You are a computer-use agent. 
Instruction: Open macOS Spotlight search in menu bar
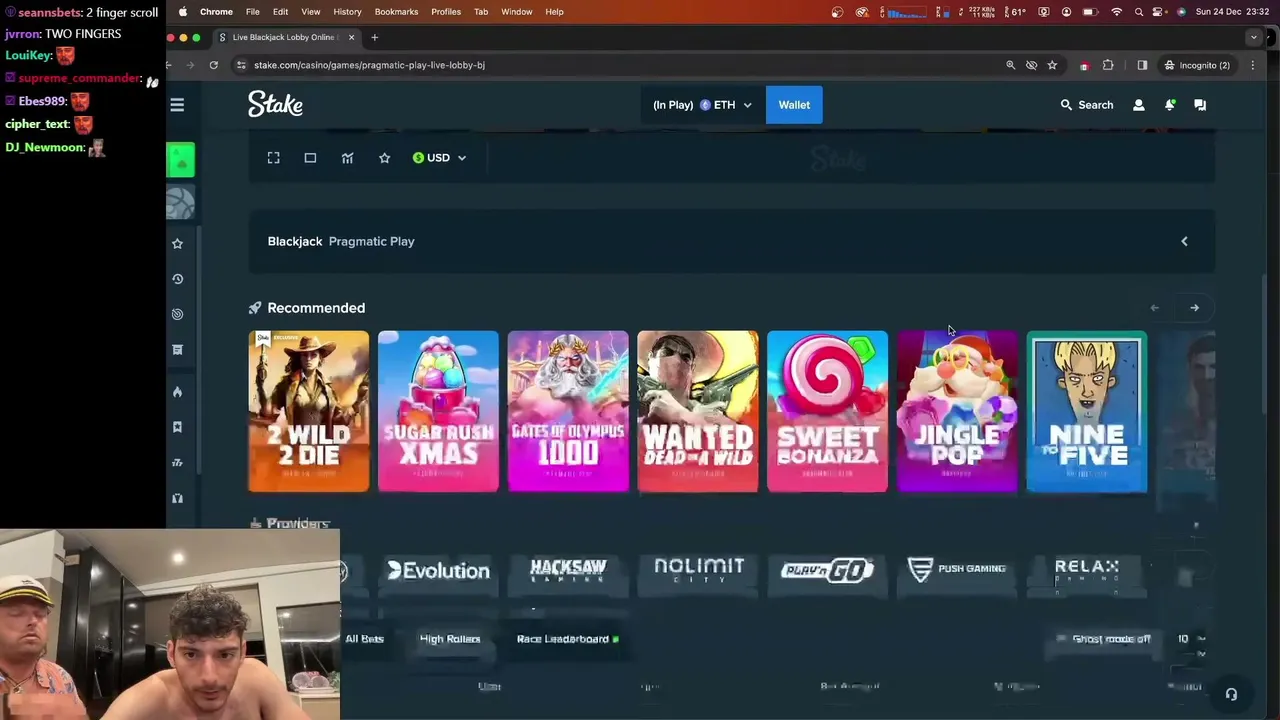1139,12
